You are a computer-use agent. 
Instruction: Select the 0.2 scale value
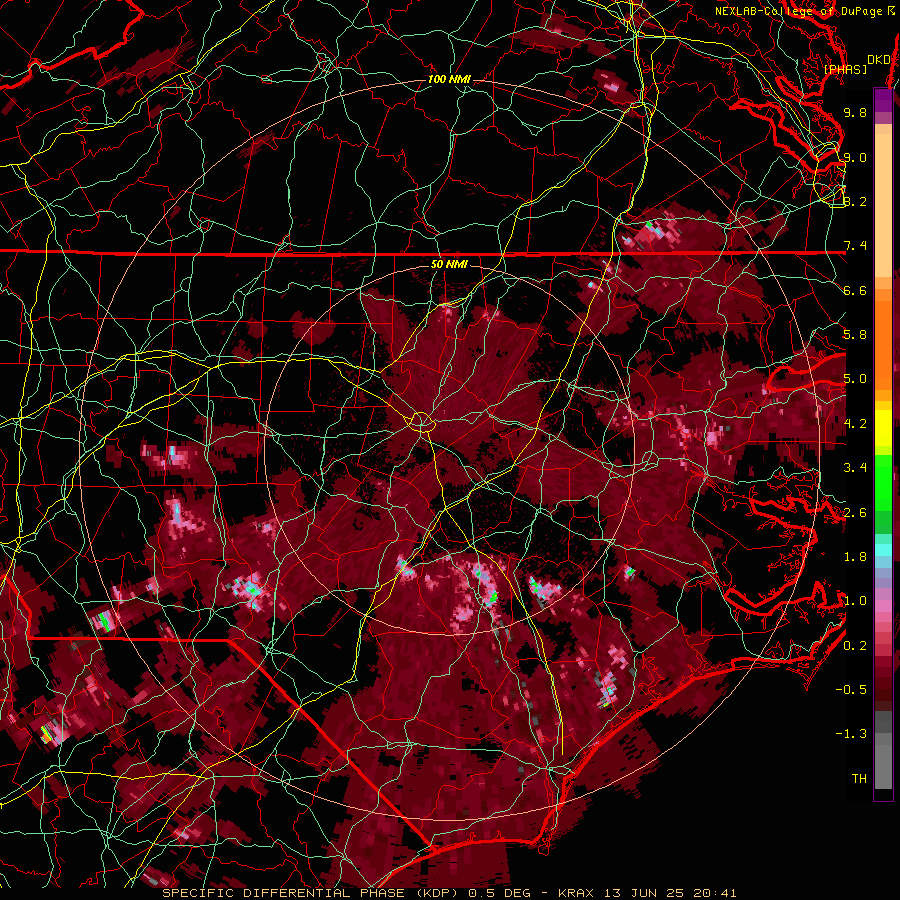click(855, 646)
